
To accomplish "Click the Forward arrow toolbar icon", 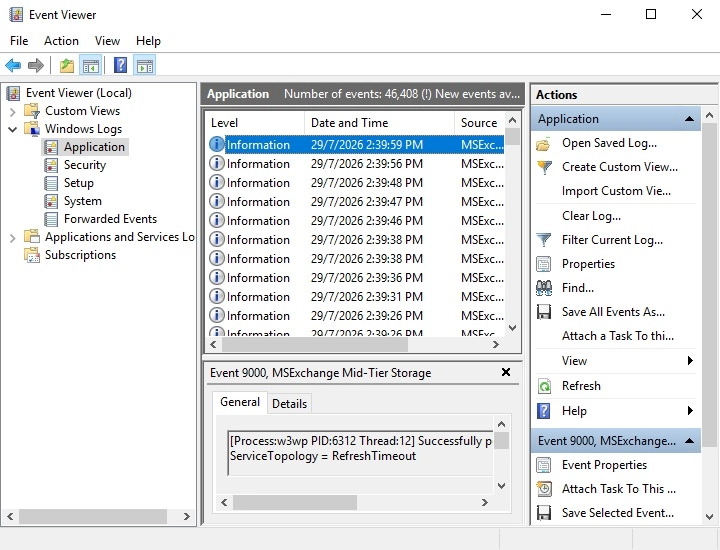I will click(x=36, y=66).
